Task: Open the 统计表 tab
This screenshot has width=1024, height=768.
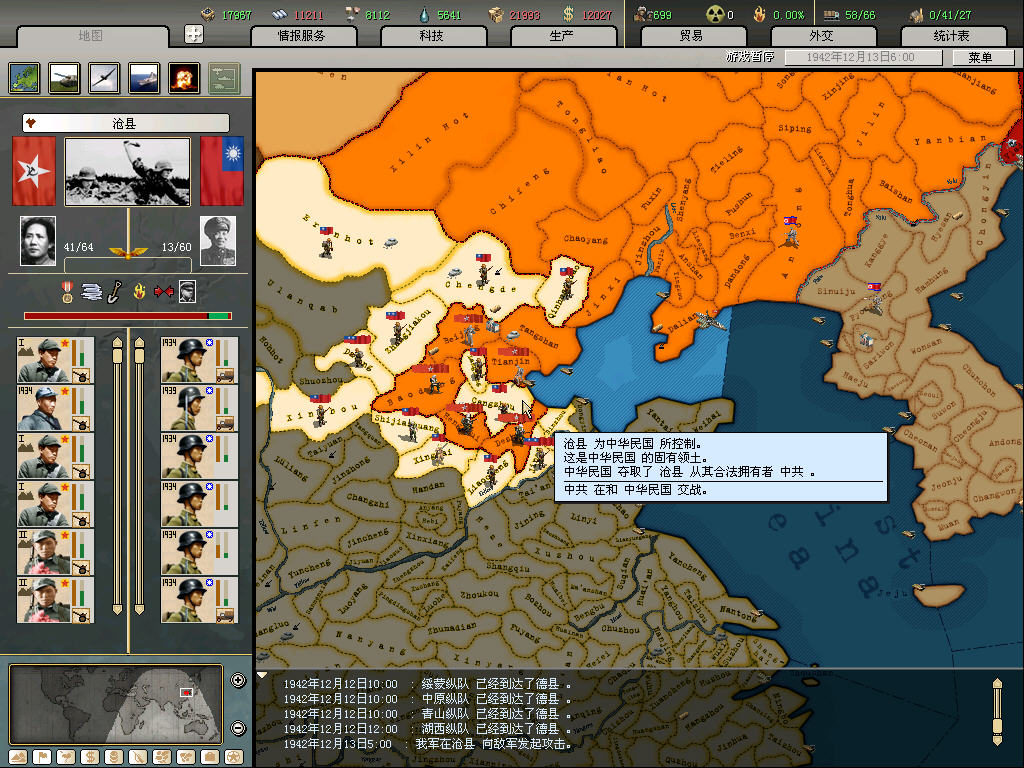Action: pyautogui.click(x=952, y=36)
